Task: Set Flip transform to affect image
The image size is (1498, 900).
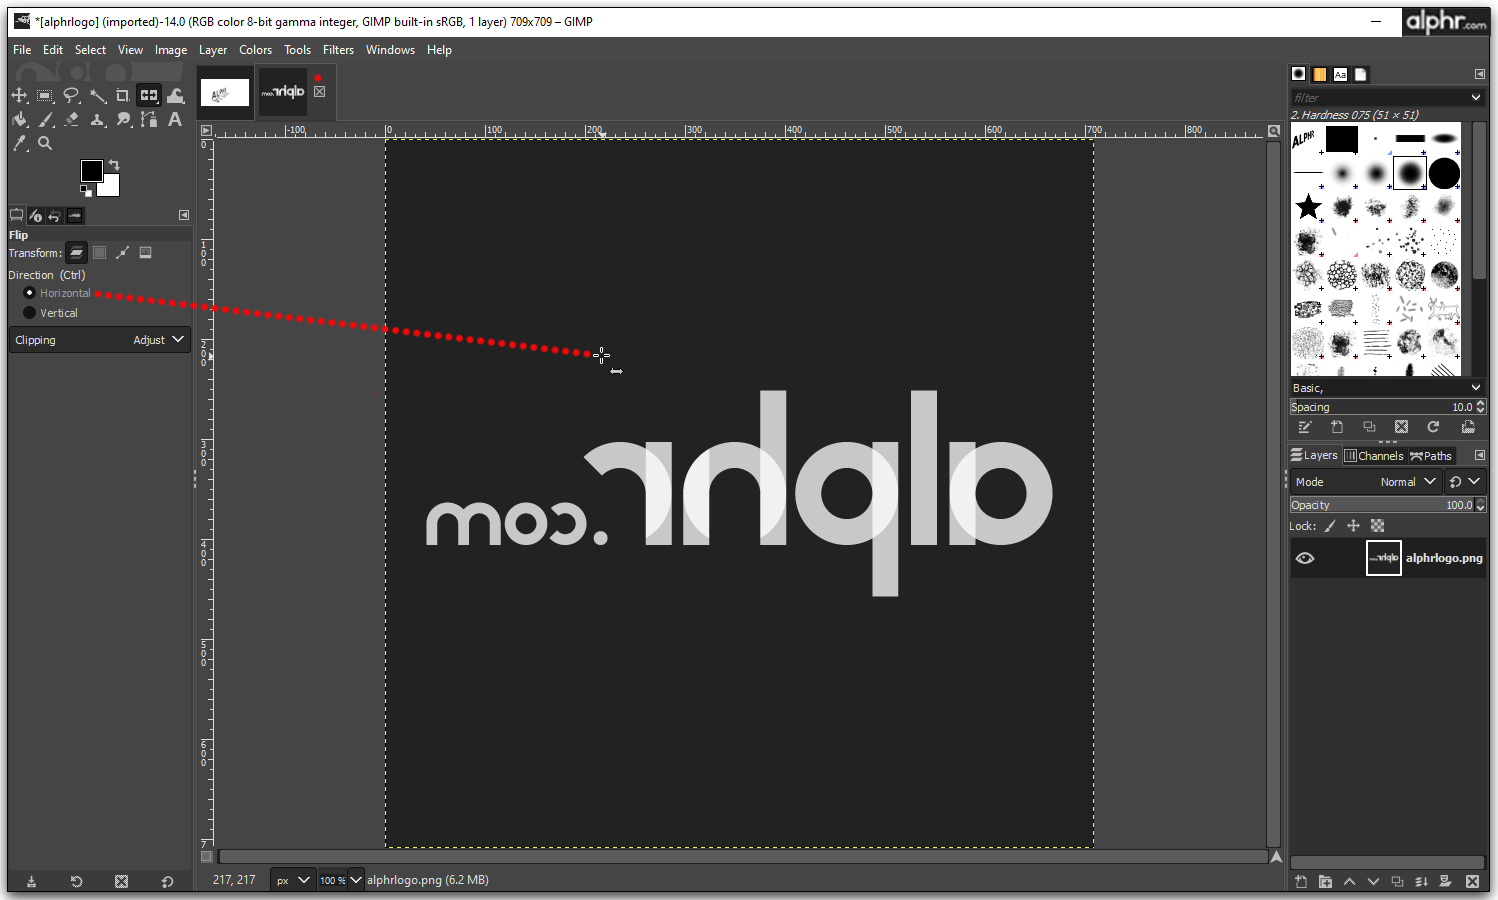Action: [x=145, y=253]
